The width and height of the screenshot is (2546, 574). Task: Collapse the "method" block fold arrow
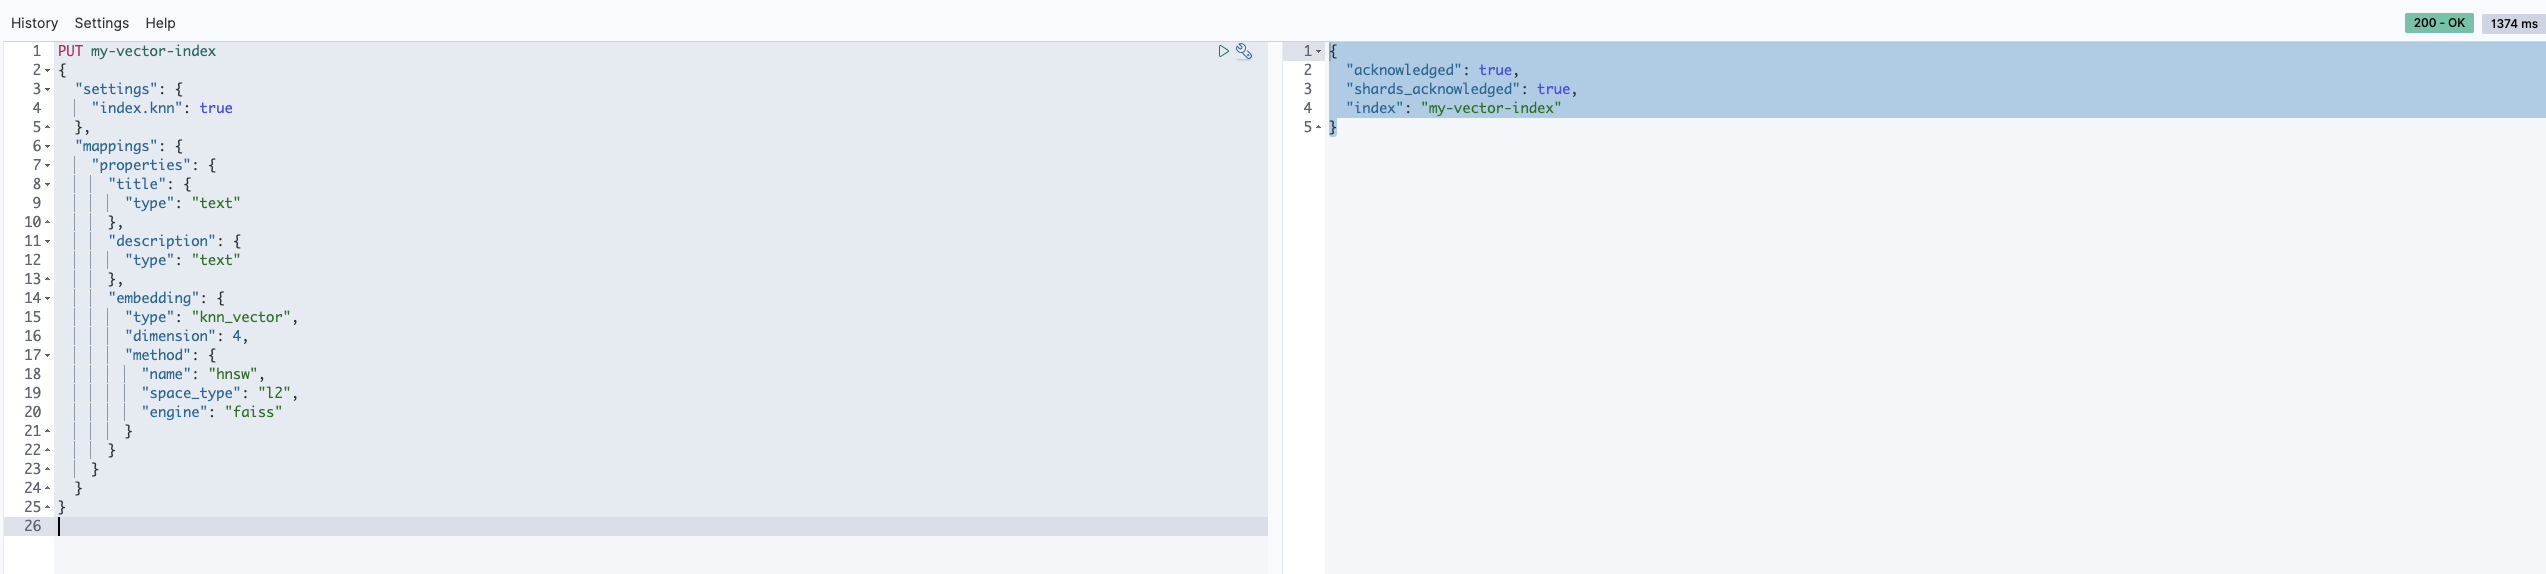point(47,355)
